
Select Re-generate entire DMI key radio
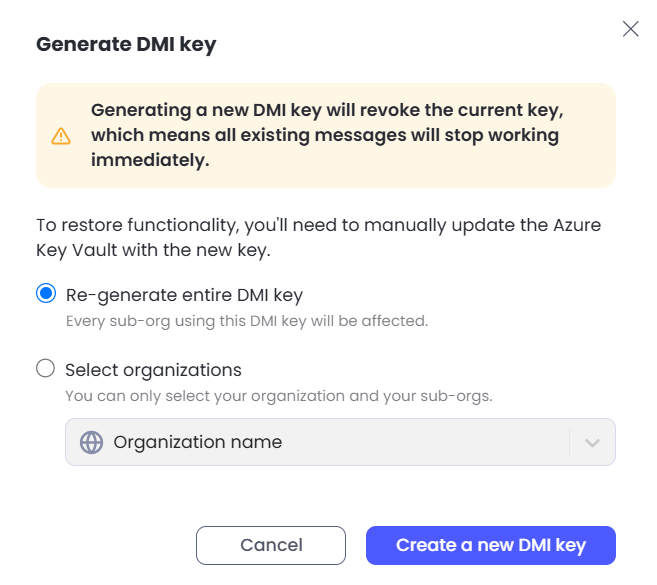click(x=46, y=293)
